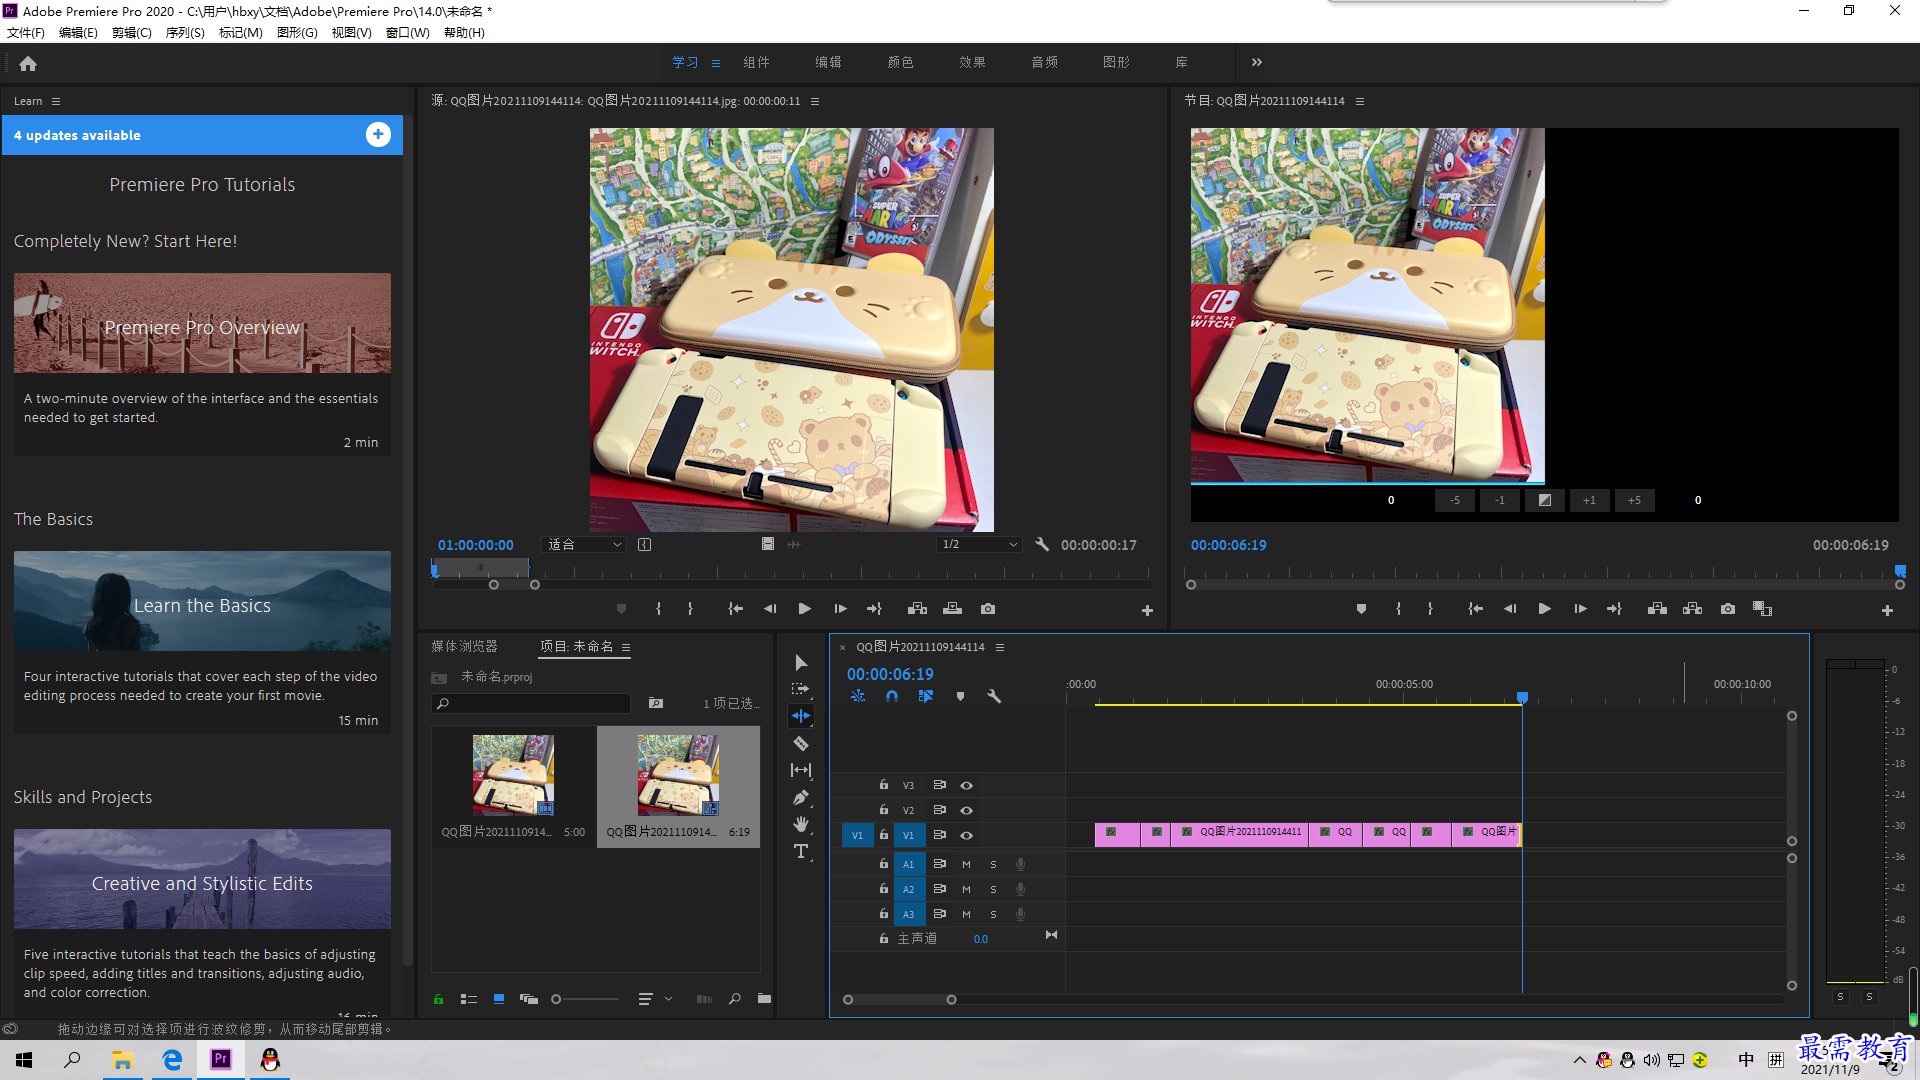Image resolution: width=1920 pixels, height=1080 pixels.
Task: Open the 序列(S) menu
Action: [185, 33]
